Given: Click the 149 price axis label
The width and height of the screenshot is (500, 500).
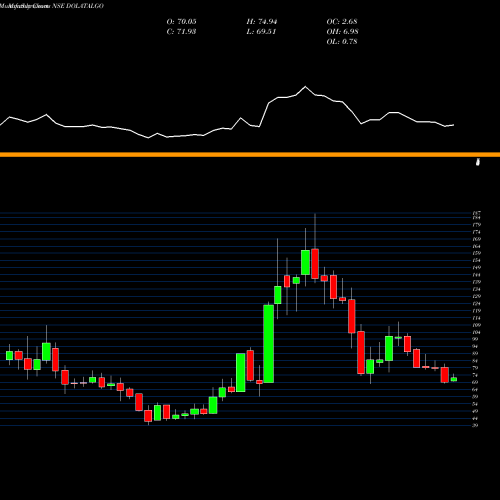Looking at the screenshot, I should (x=477, y=268).
